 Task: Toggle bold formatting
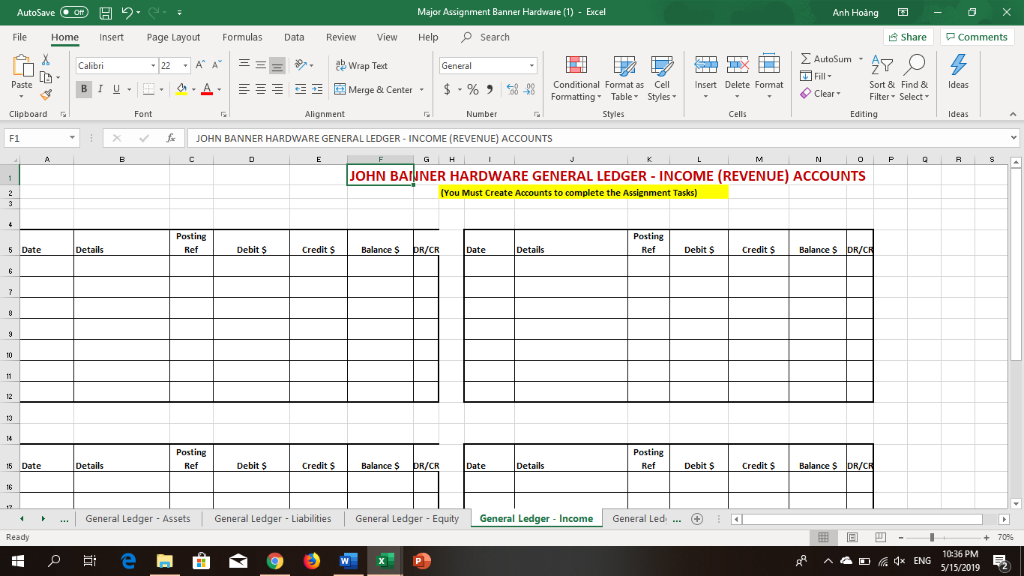point(84,89)
